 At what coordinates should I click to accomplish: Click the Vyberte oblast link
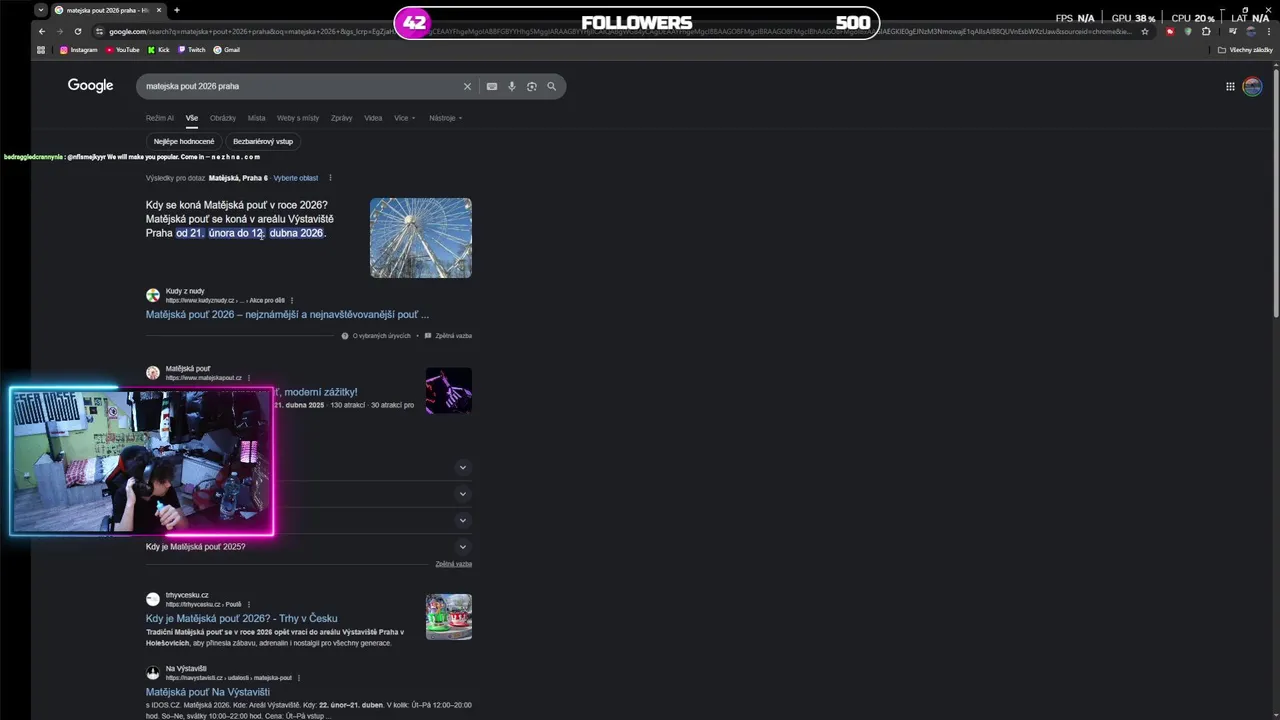tap(296, 178)
